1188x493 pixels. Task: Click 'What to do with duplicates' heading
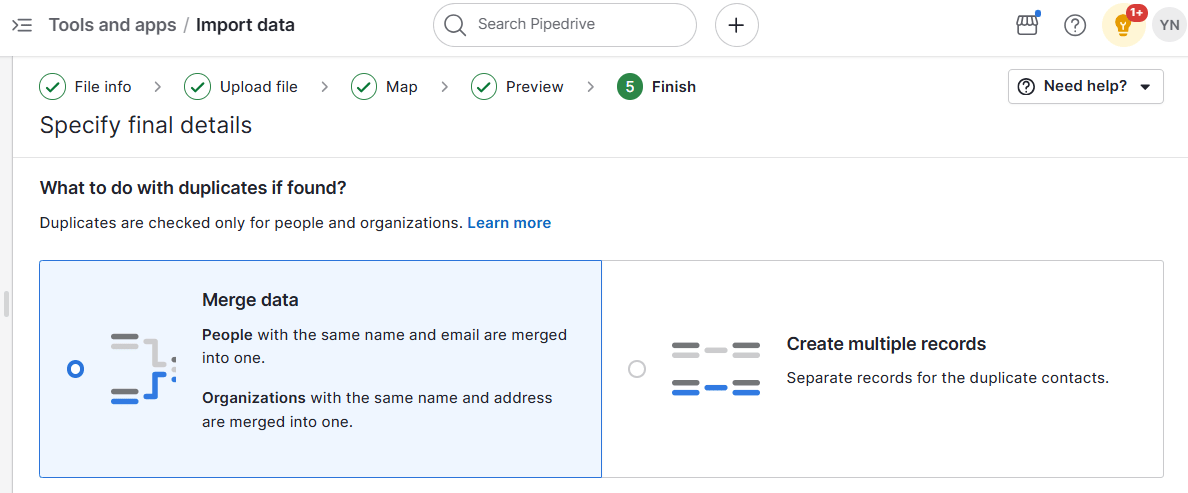click(x=192, y=188)
